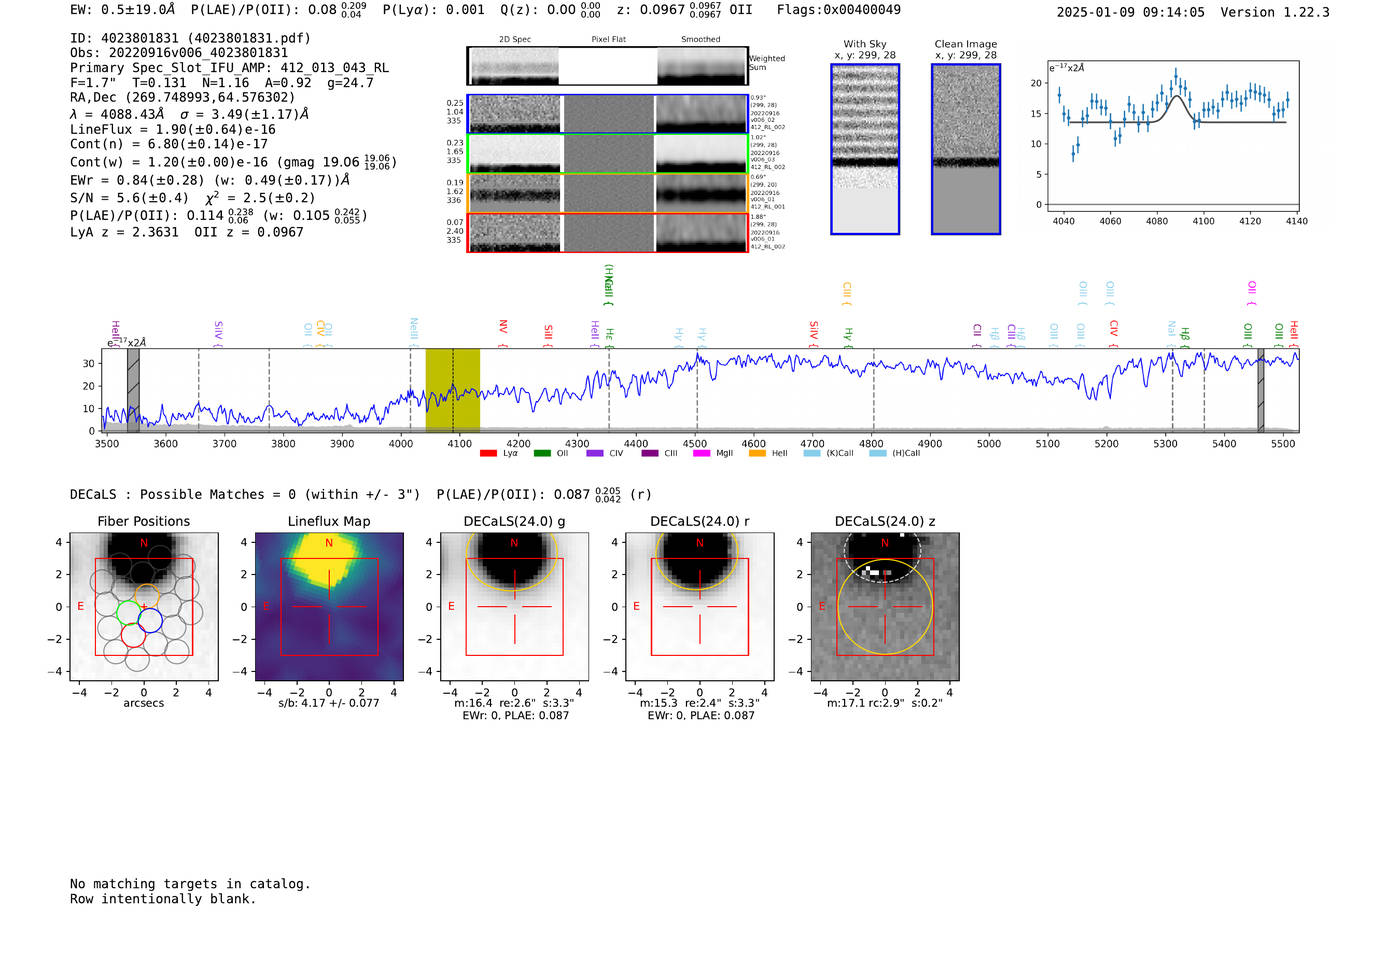Click the hatched gray band near 3550Å

pos(133,390)
